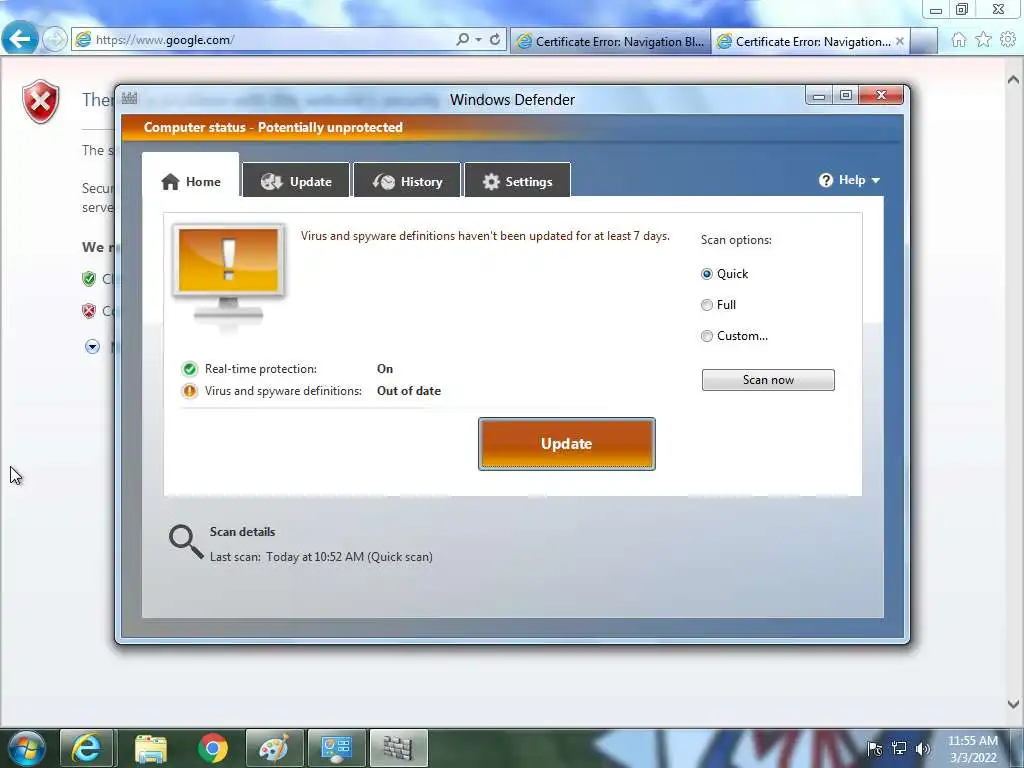Open the Favorites star icon

coord(984,40)
